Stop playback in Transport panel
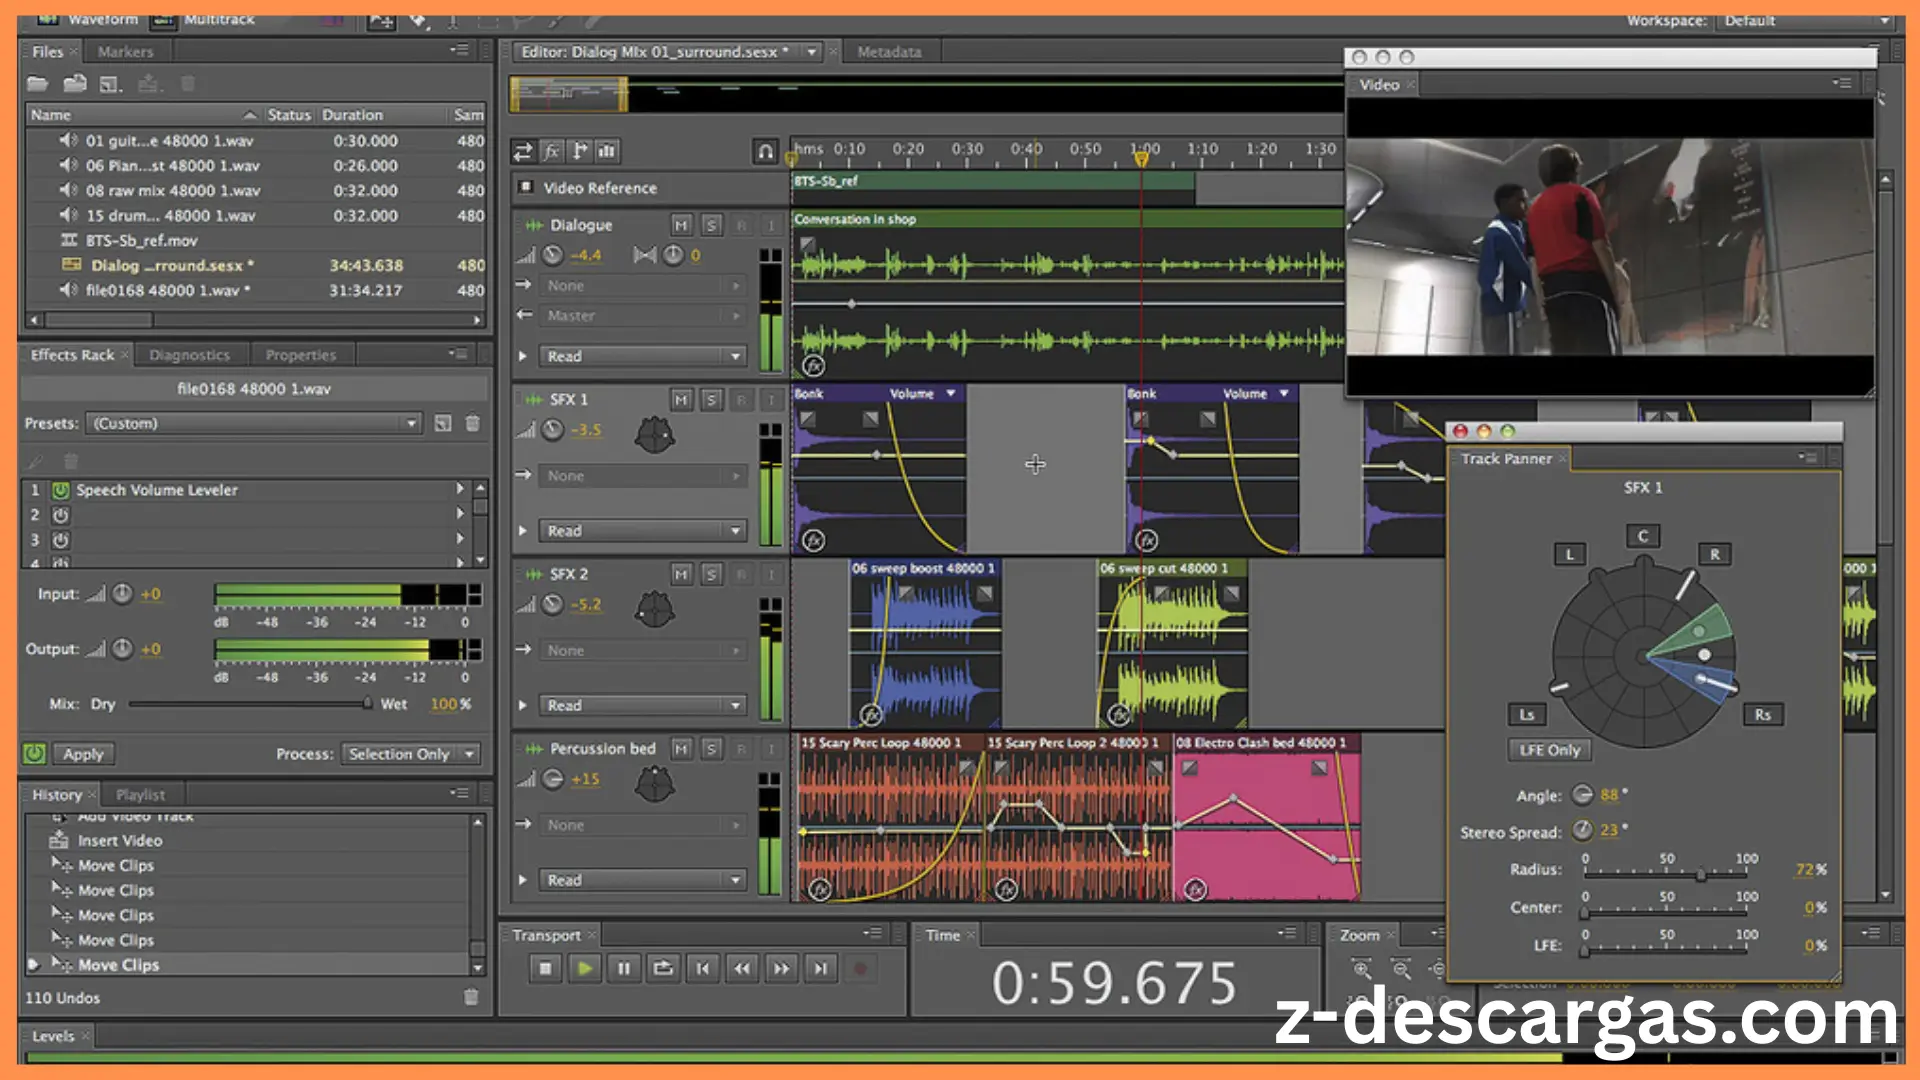Screen dimensions: 1920x1080 (x=545, y=967)
